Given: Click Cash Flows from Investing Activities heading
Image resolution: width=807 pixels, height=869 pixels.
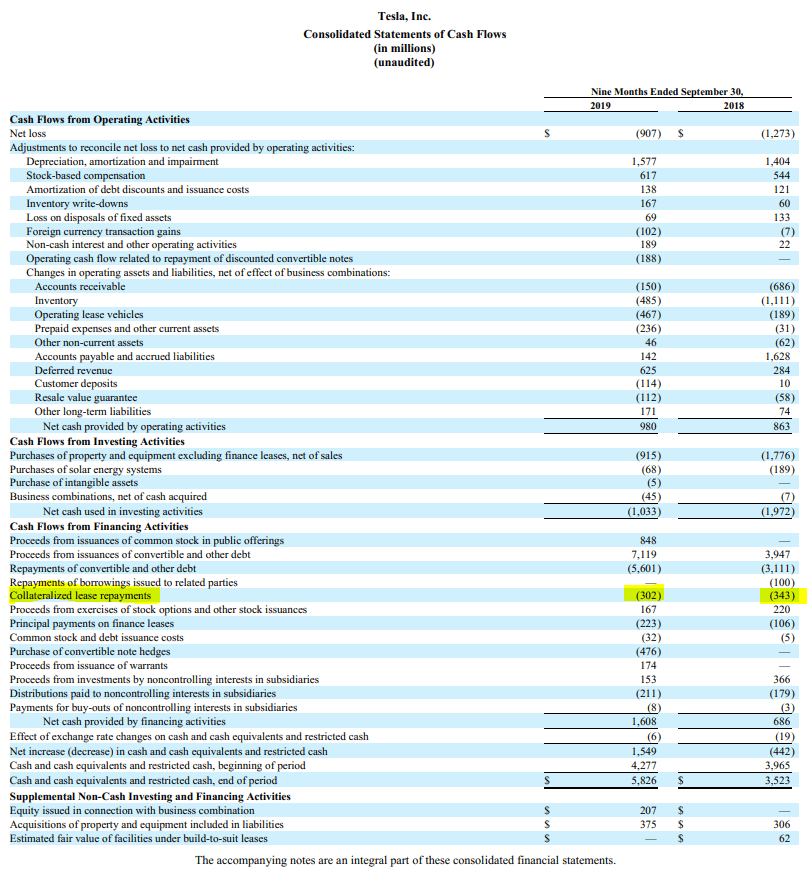Looking at the screenshot, I should pyautogui.click(x=97, y=441).
